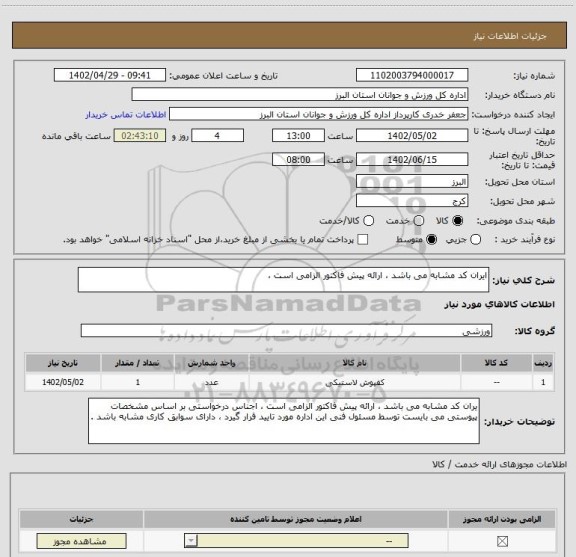Click the جزئیات اطلاعات نیاز page title
Image resolution: width=576 pixels, height=557 pixels.
(510, 36)
